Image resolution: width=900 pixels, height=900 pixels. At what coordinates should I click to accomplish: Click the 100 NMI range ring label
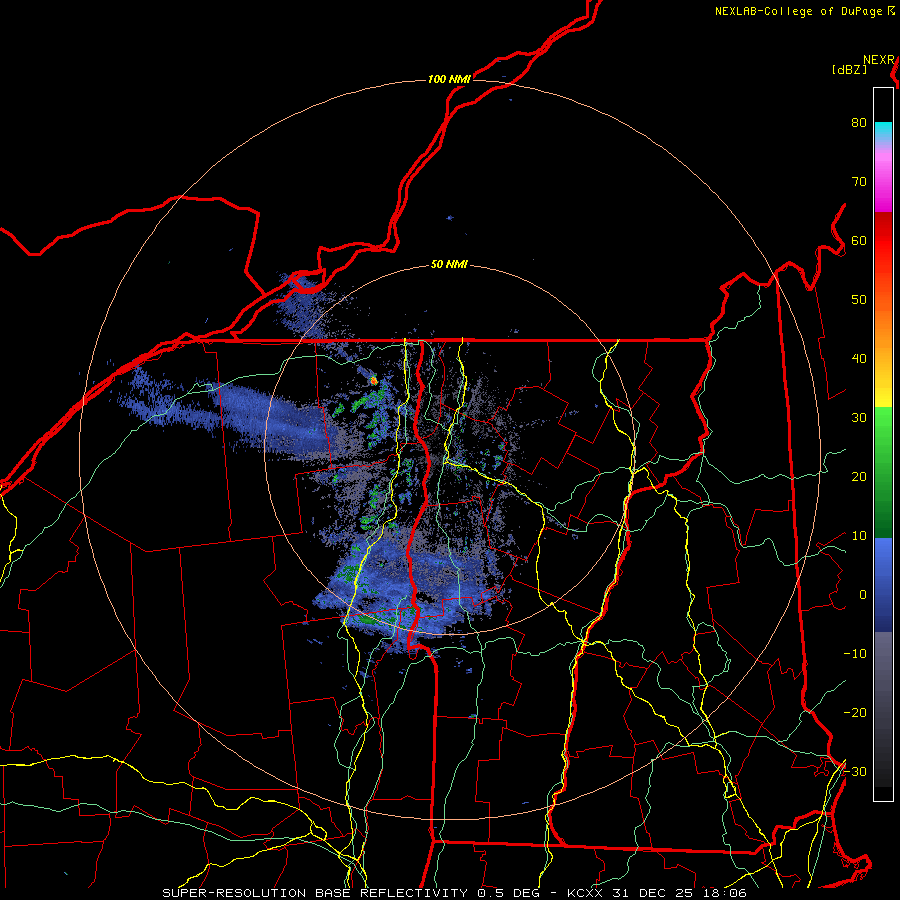tap(449, 79)
